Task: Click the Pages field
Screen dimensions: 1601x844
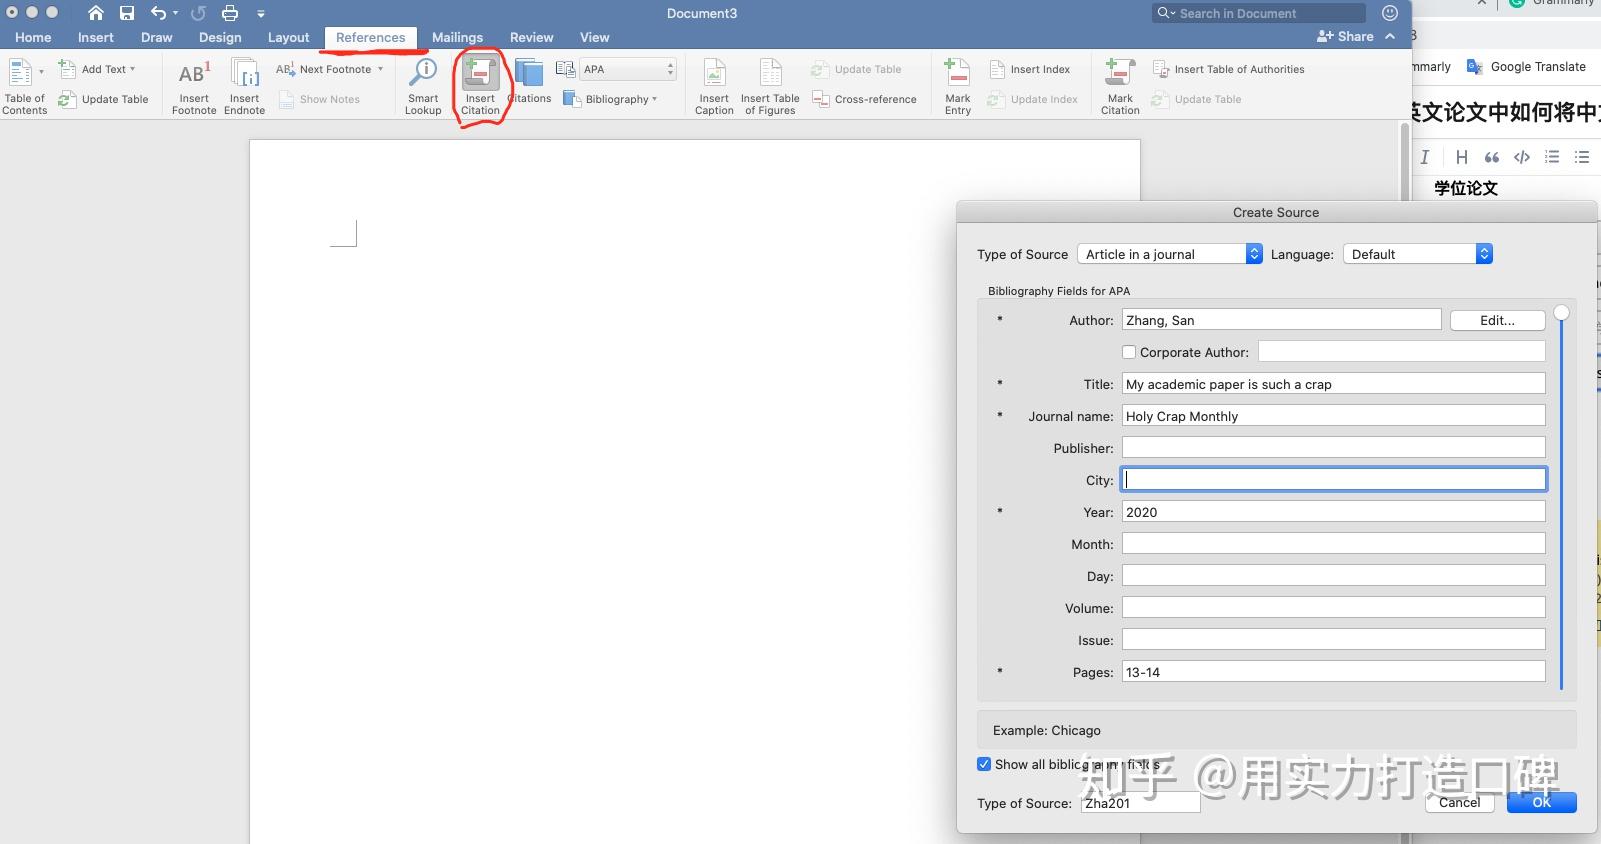Action: (1333, 672)
